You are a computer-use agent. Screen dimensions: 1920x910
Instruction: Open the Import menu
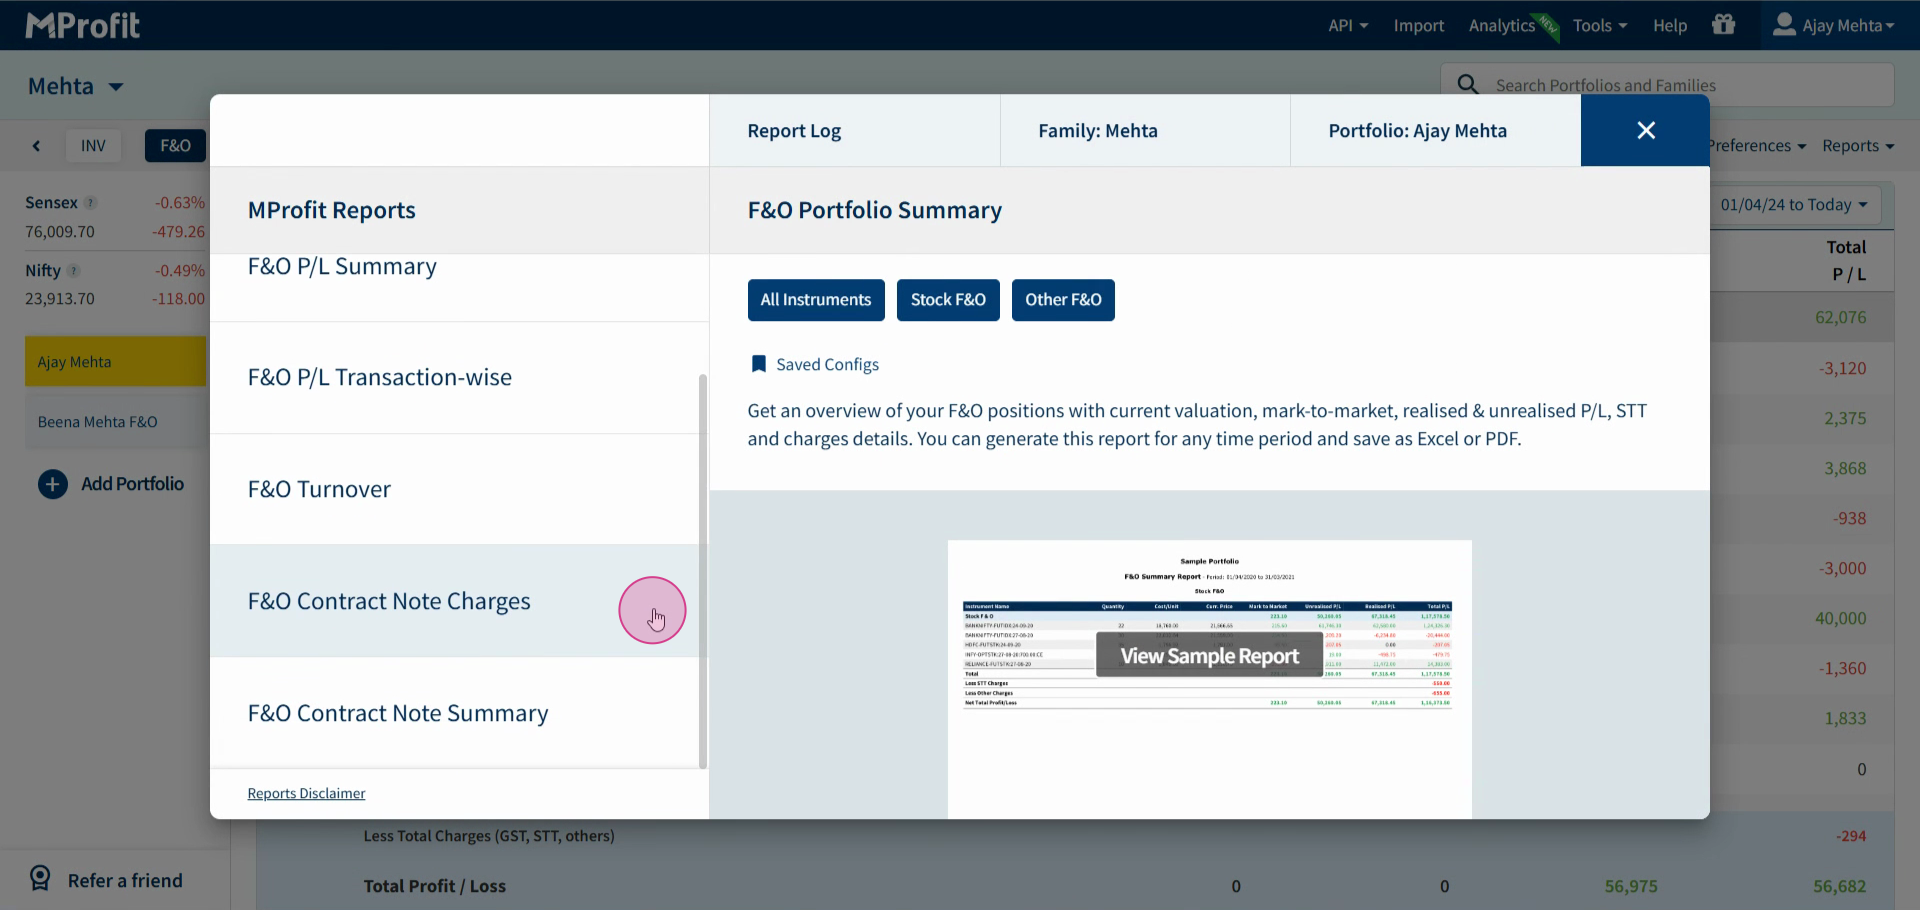click(1419, 26)
